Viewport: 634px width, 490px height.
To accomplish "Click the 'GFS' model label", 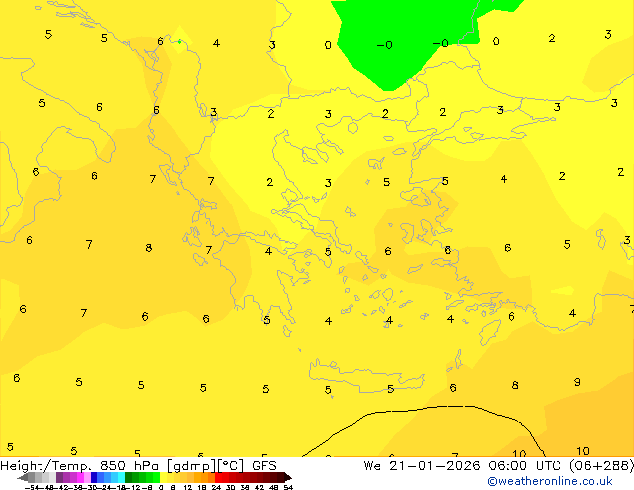I will [264, 466].
